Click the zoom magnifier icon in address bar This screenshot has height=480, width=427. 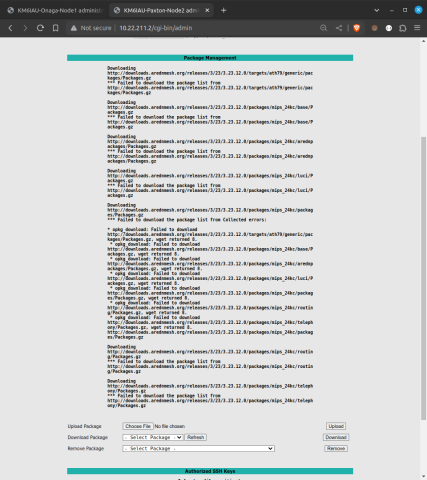323,28
